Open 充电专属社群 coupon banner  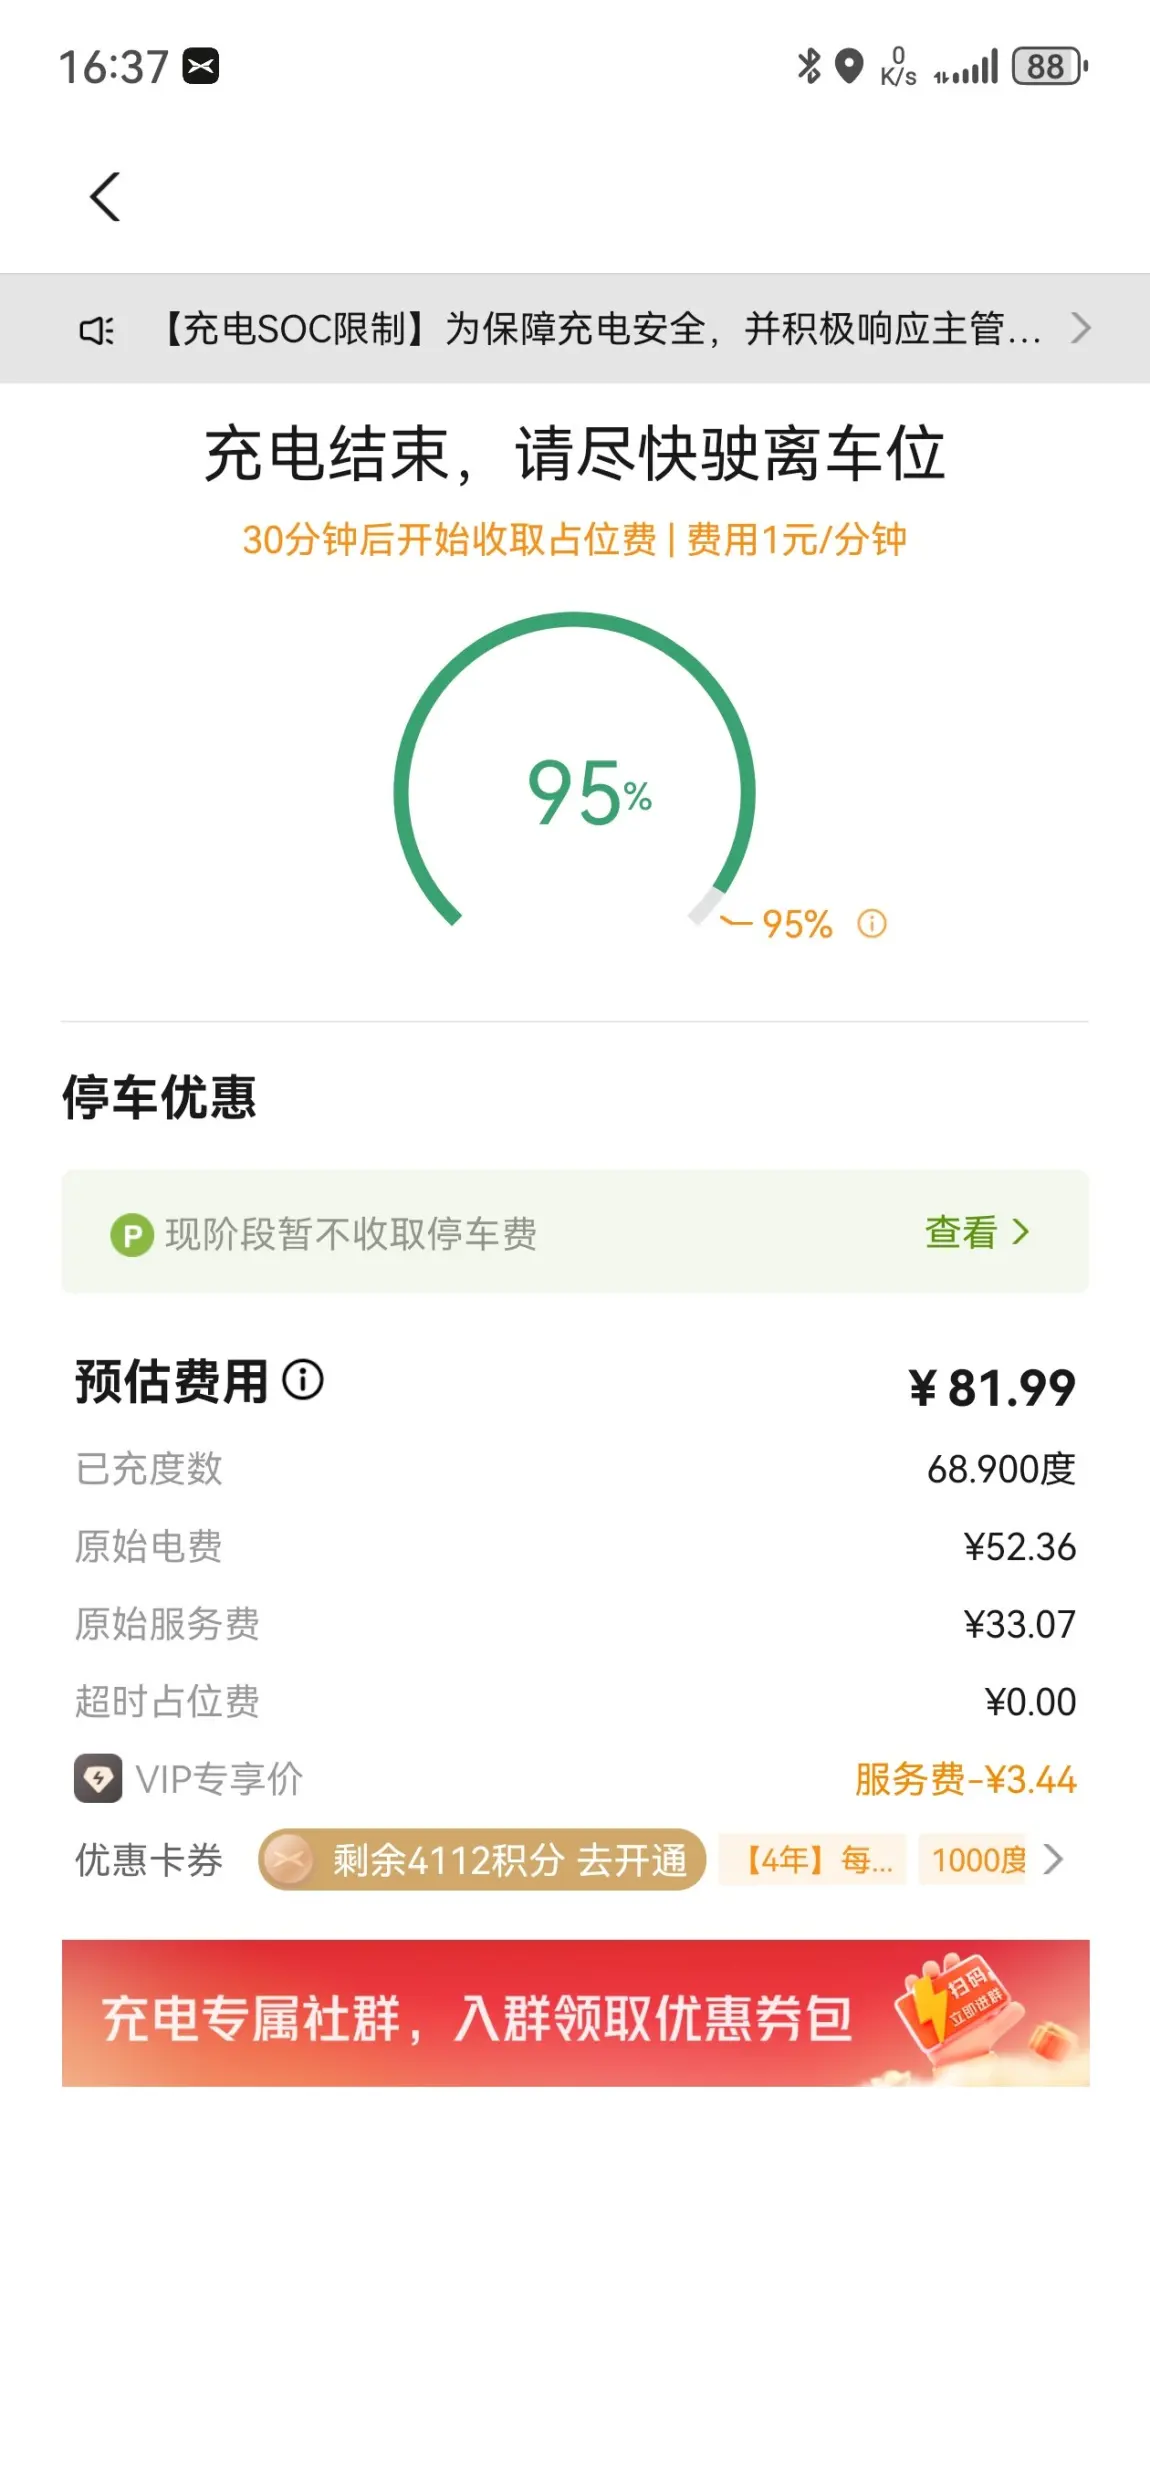[x=575, y=2013]
